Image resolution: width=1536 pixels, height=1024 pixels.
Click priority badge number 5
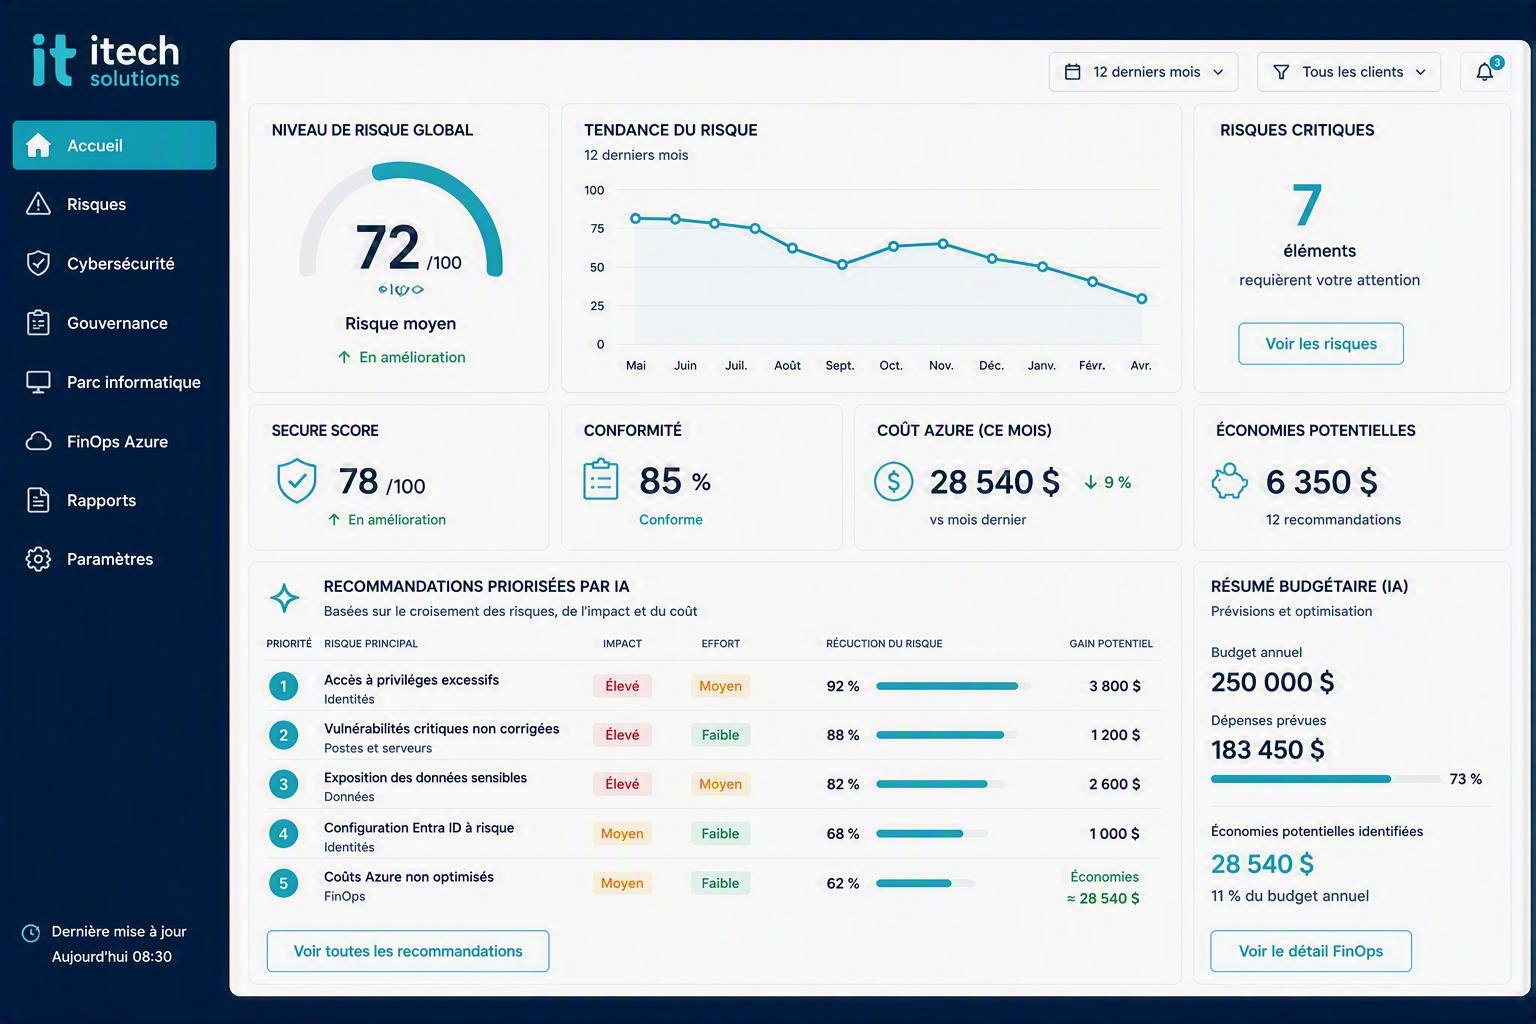pos(283,883)
